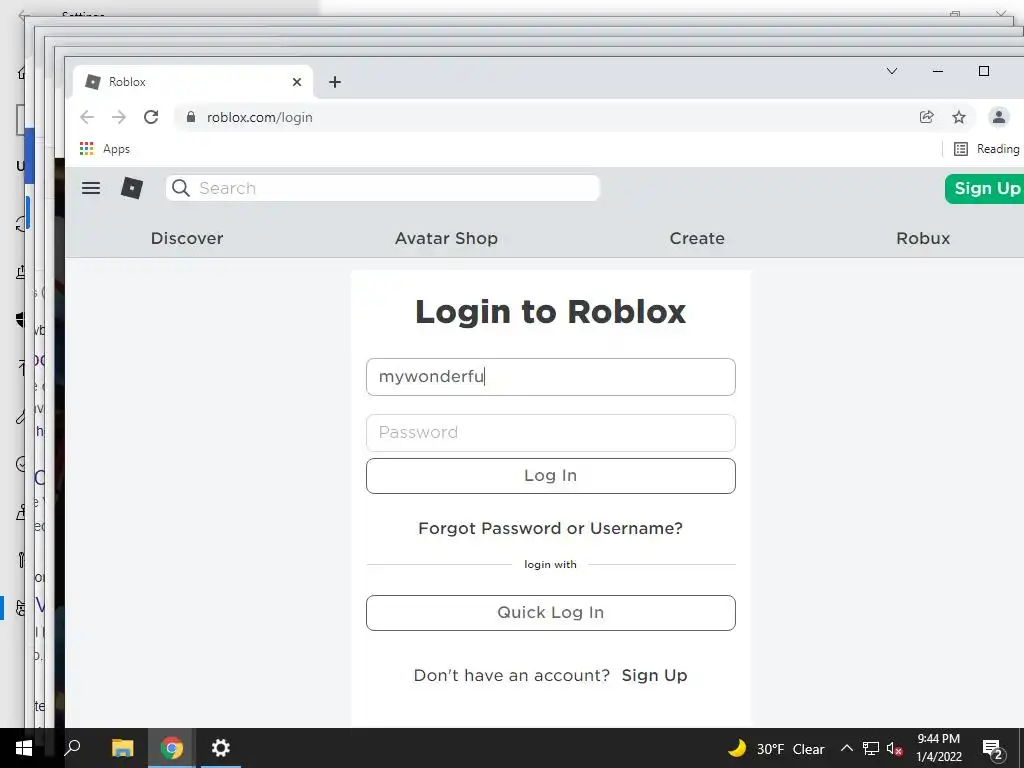Click the address bar showing roblox.com/login
The width and height of the screenshot is (1024, 768).
[x=549, y=118]
